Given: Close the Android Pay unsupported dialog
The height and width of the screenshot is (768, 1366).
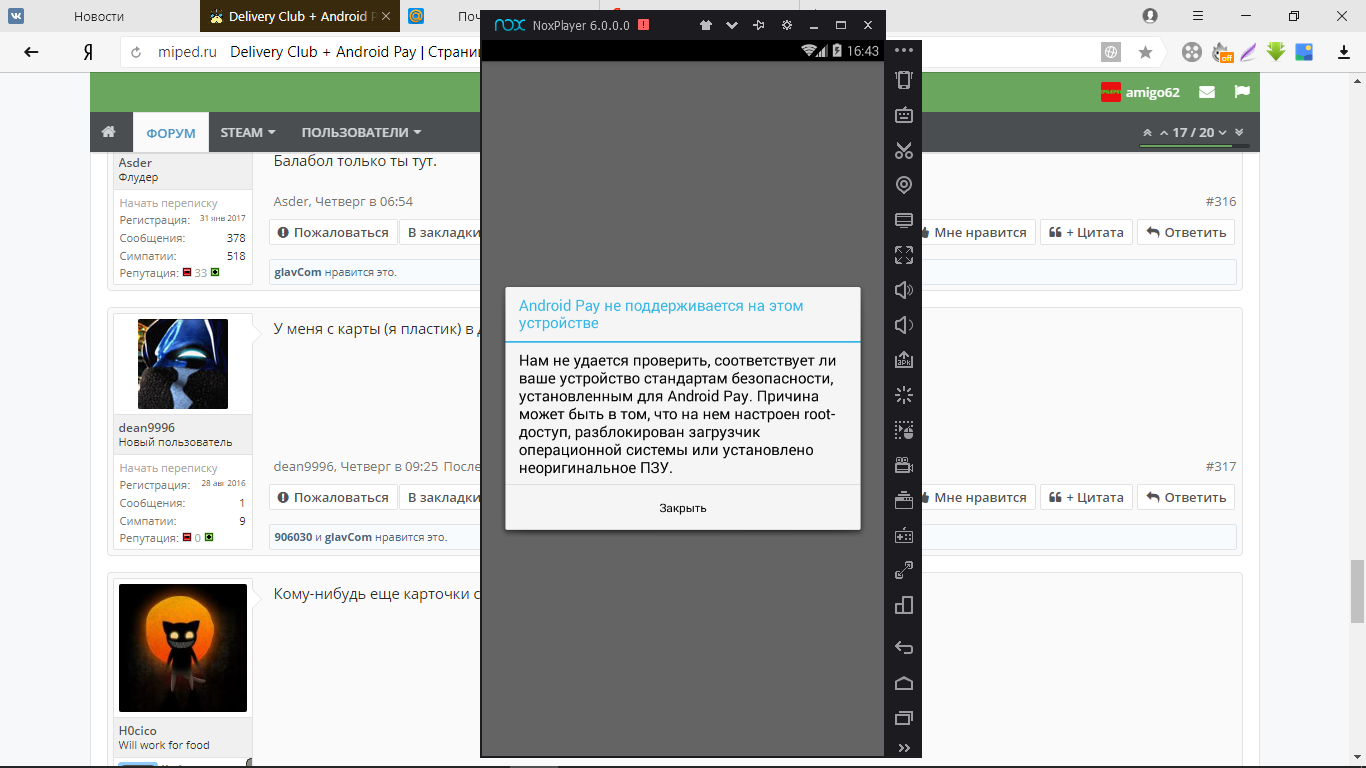Looking at the screenshot, I should (683, 508).
